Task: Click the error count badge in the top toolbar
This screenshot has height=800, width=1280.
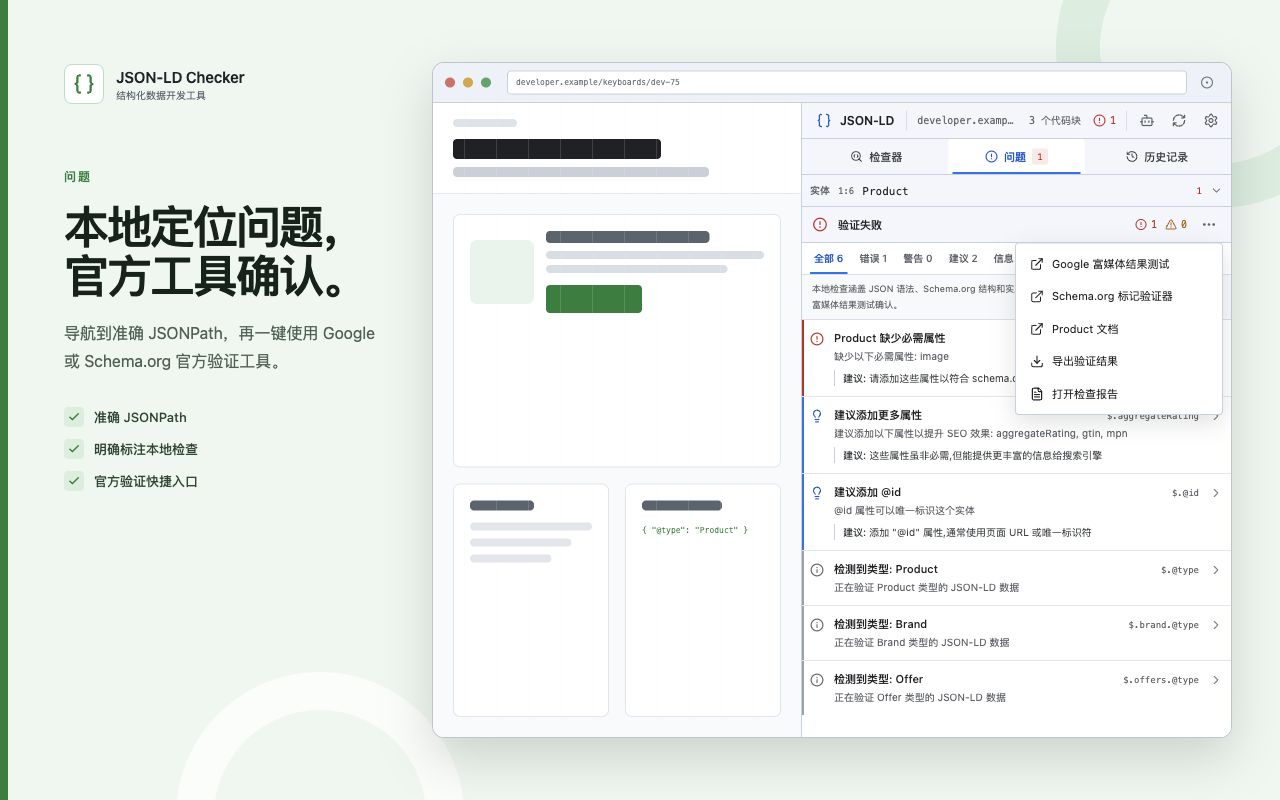Action: click(1105, 121)
